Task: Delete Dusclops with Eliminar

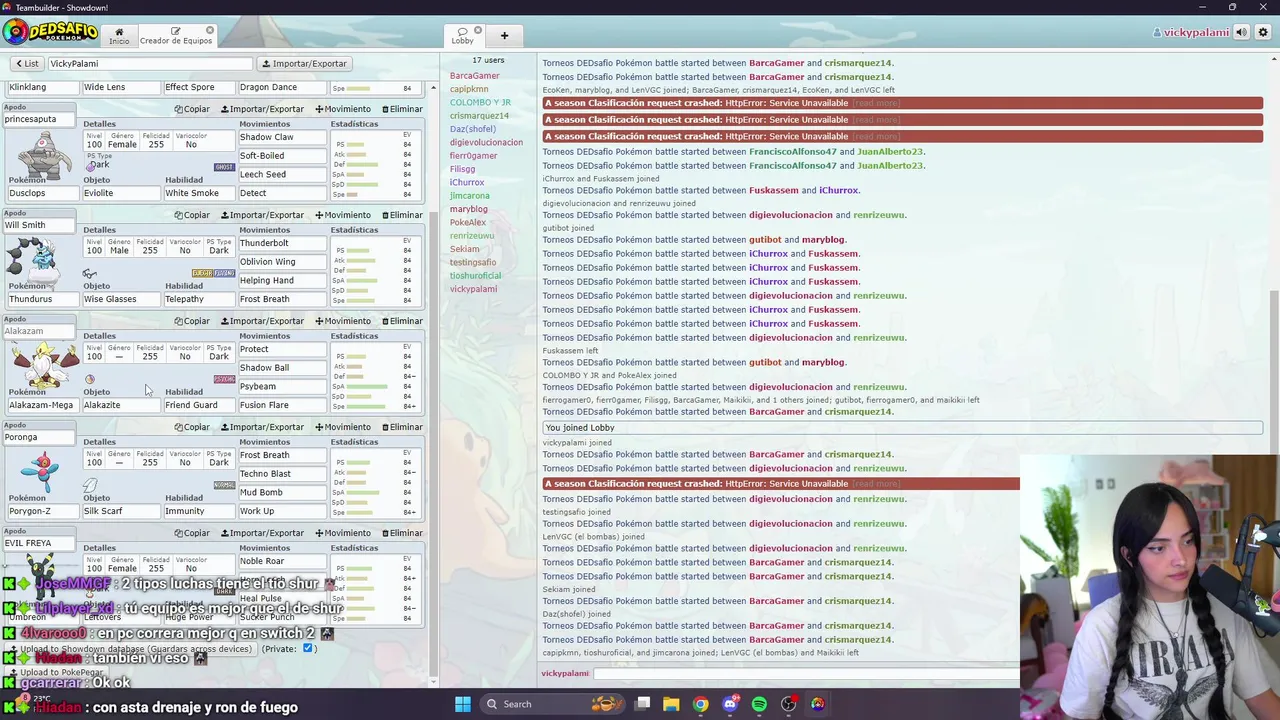Action: pyautogui.click(x=401, y=109)
